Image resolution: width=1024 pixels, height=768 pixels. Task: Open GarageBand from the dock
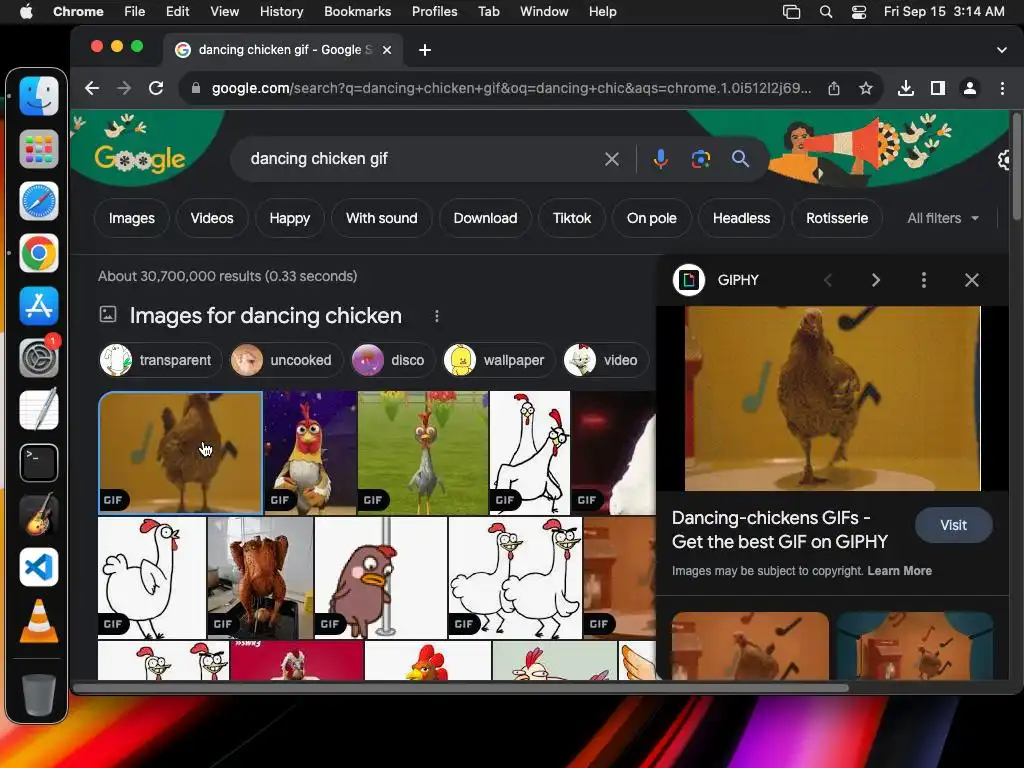coord(39,515)
